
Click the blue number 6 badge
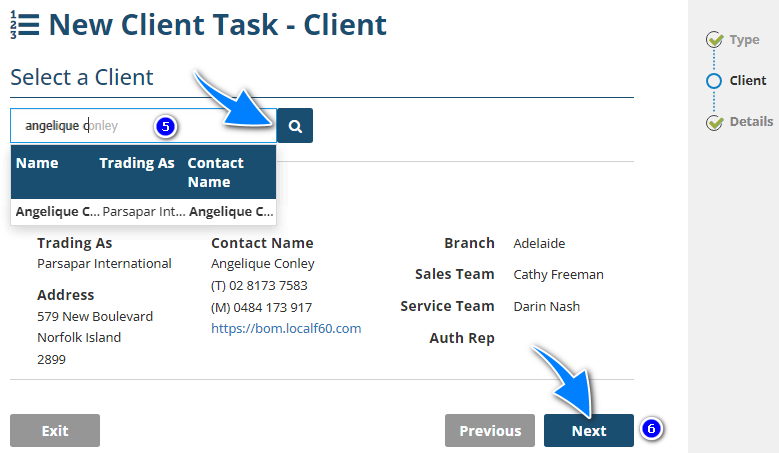coord(651,429)
